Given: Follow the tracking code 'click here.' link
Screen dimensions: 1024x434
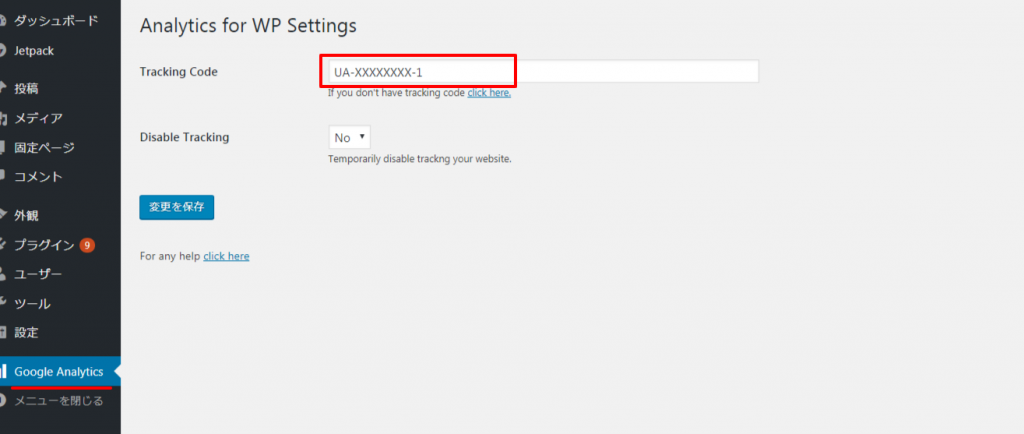Looking at the screenshot, I should [489, 93].
